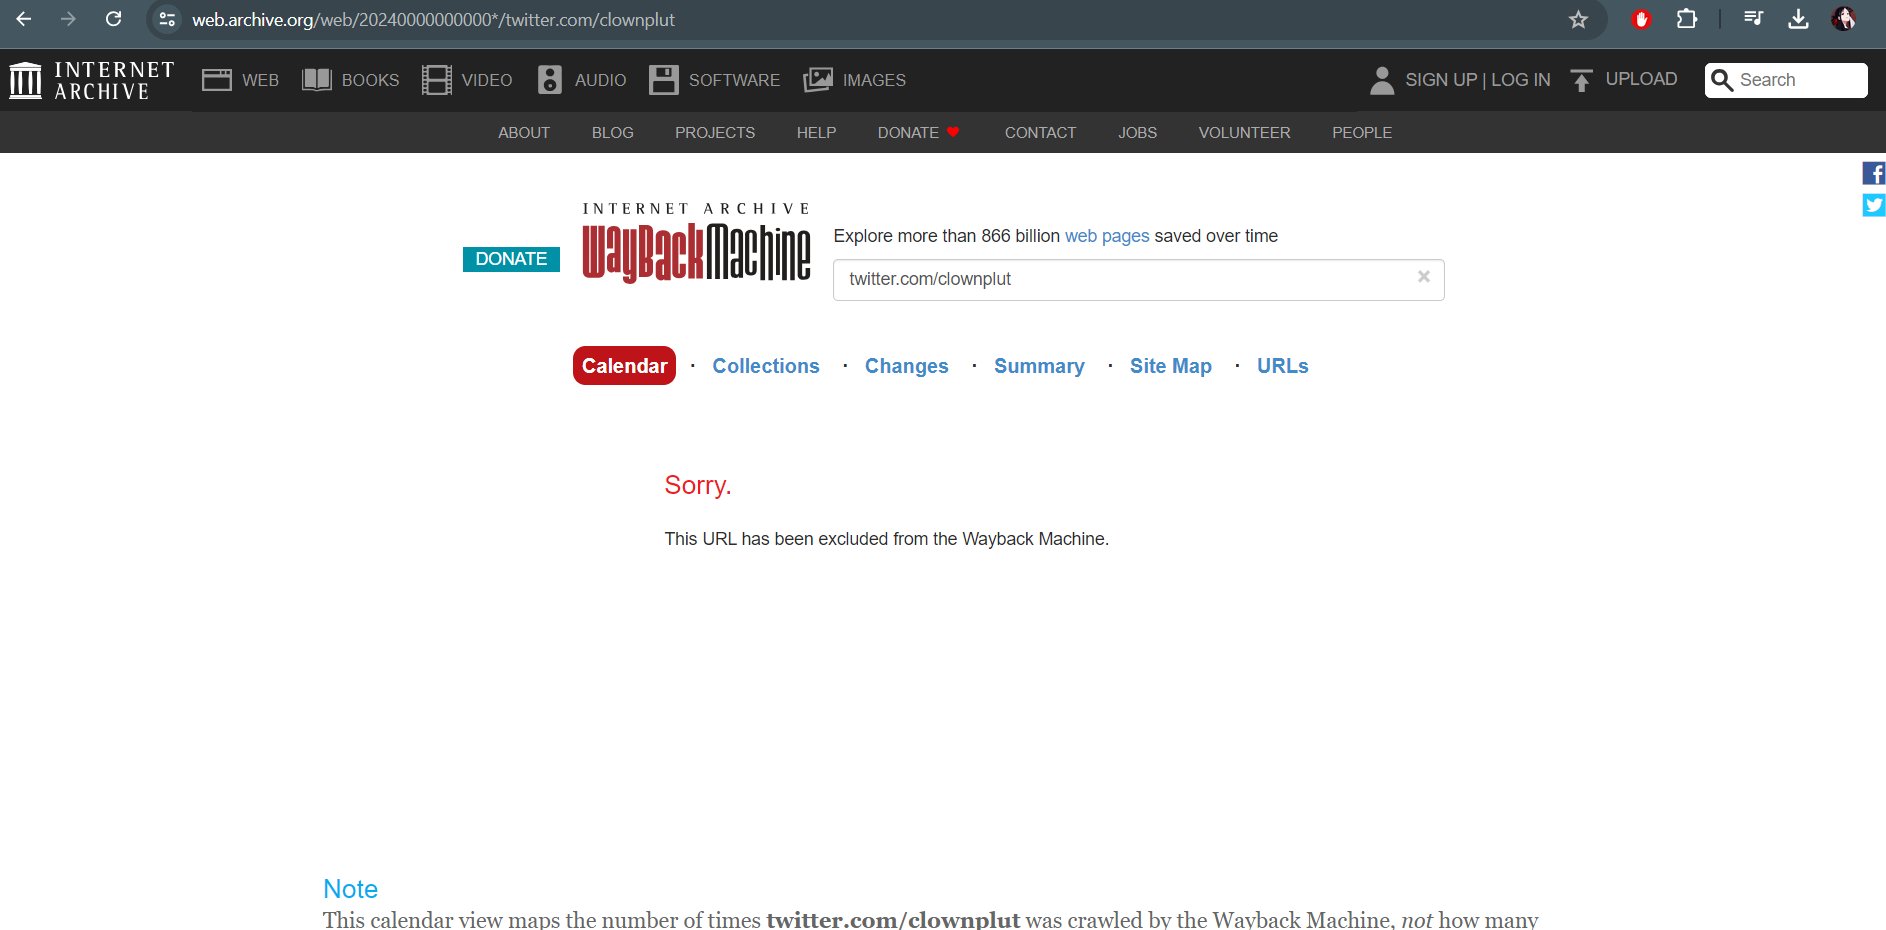Share via the Twitter bird icon
The height and width of the screenshot is (930, 1886).
click(x=1874, y=205)
